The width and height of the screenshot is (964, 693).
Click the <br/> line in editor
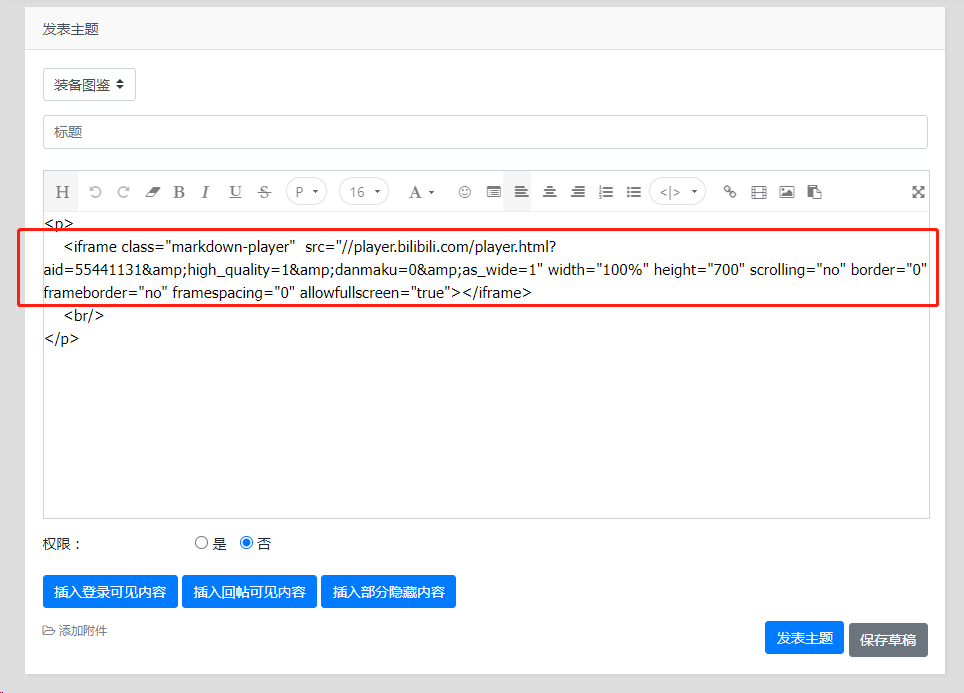[x=84, y=315]
